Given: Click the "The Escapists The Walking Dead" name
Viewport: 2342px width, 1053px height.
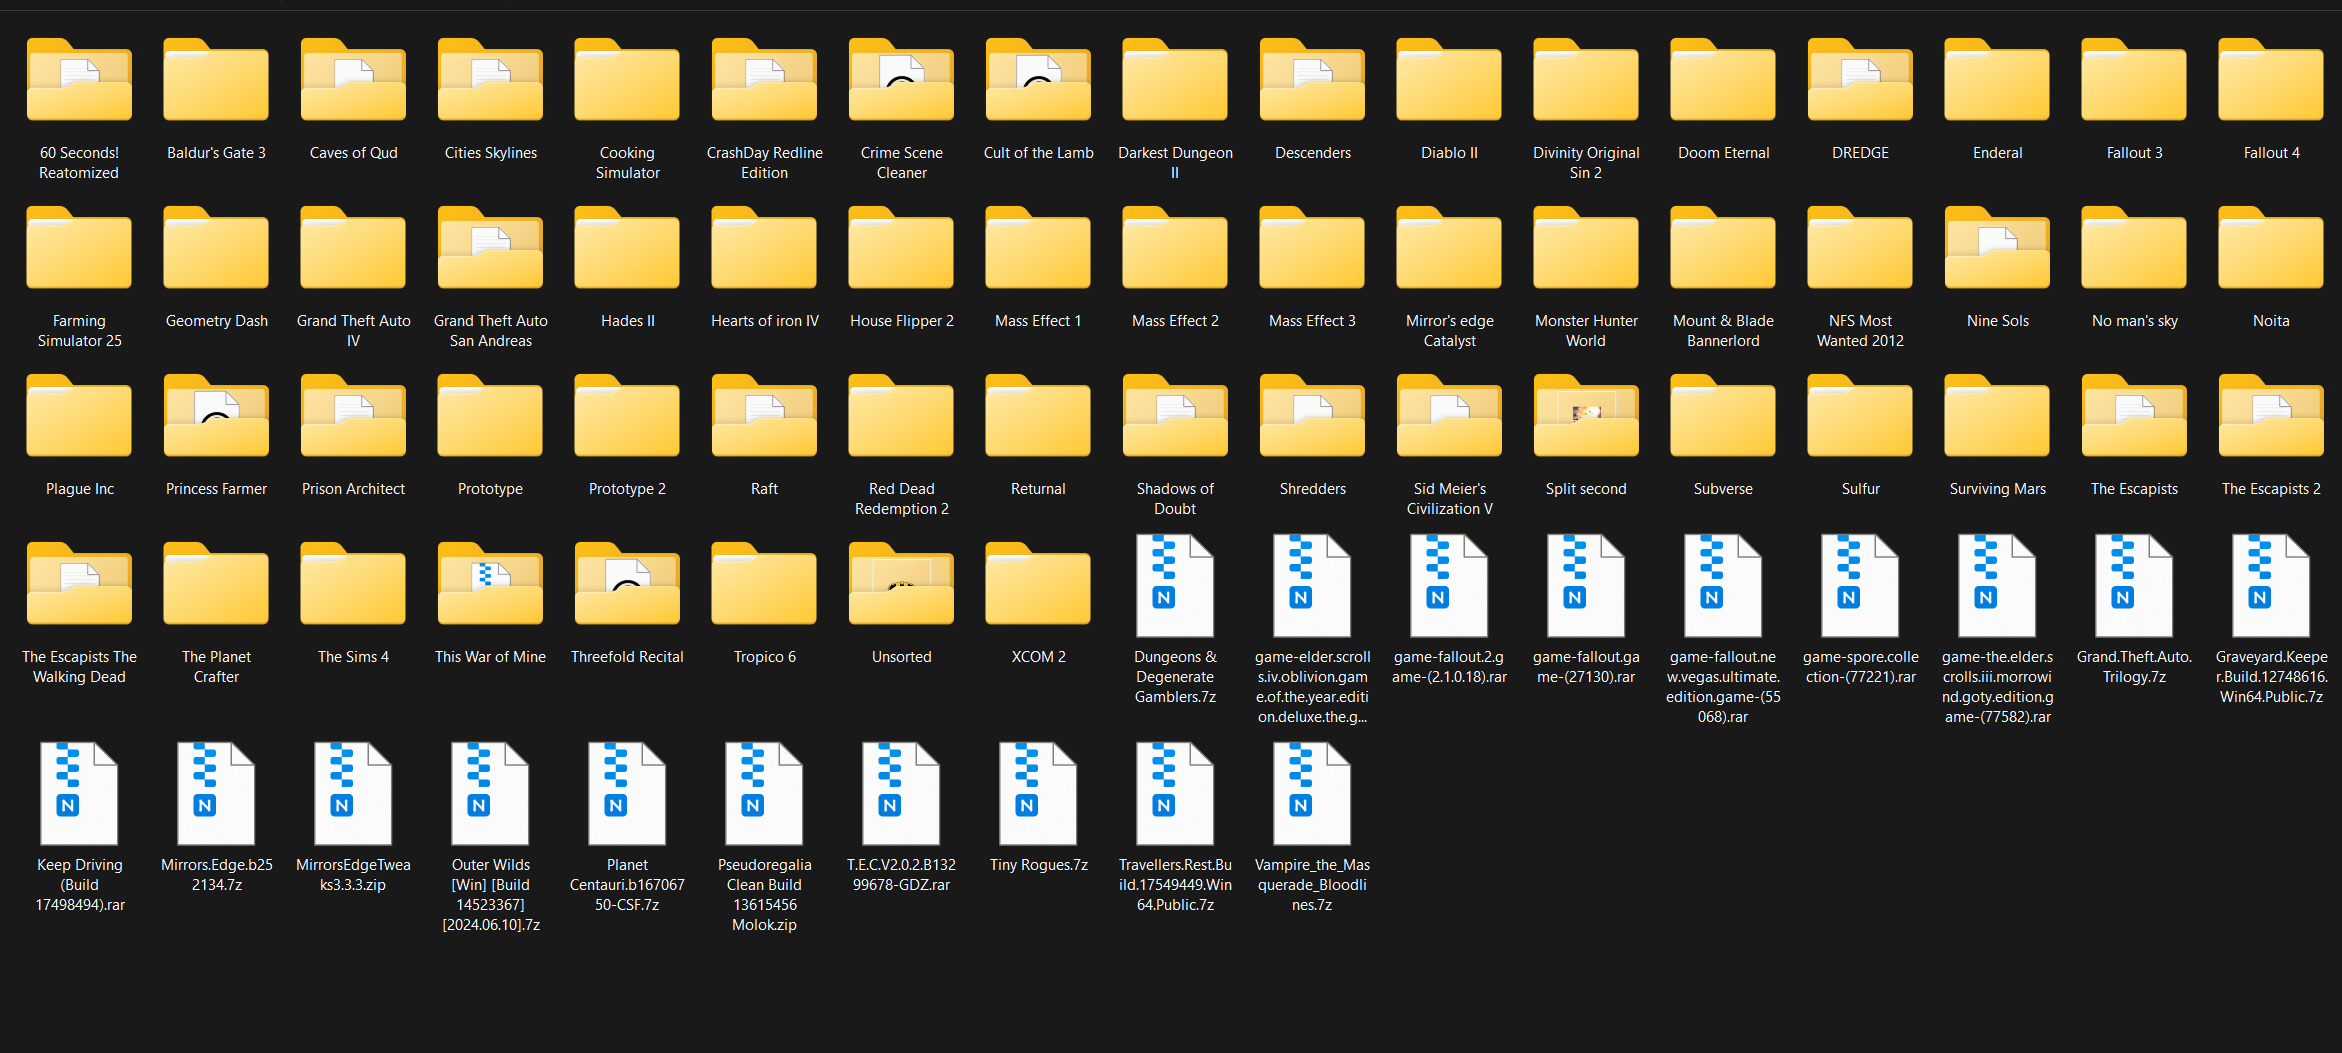Looking at the screenshot, I should click(x=79, y=667).
